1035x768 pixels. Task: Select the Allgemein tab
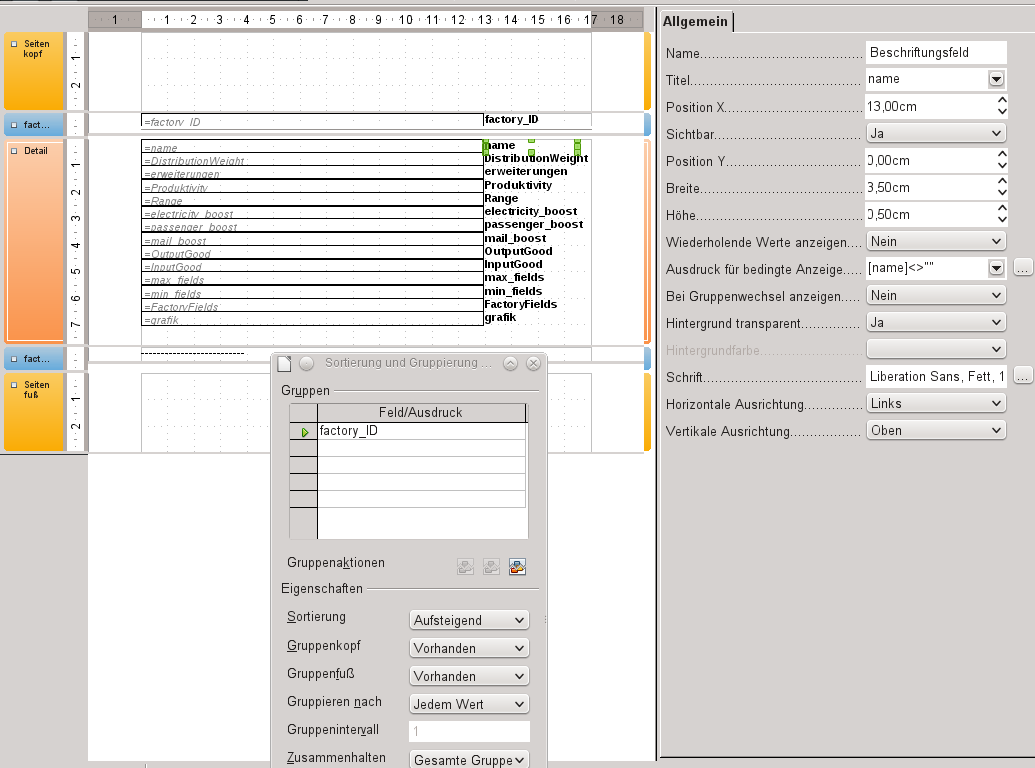pyautogui.click(x=695, y=21)
